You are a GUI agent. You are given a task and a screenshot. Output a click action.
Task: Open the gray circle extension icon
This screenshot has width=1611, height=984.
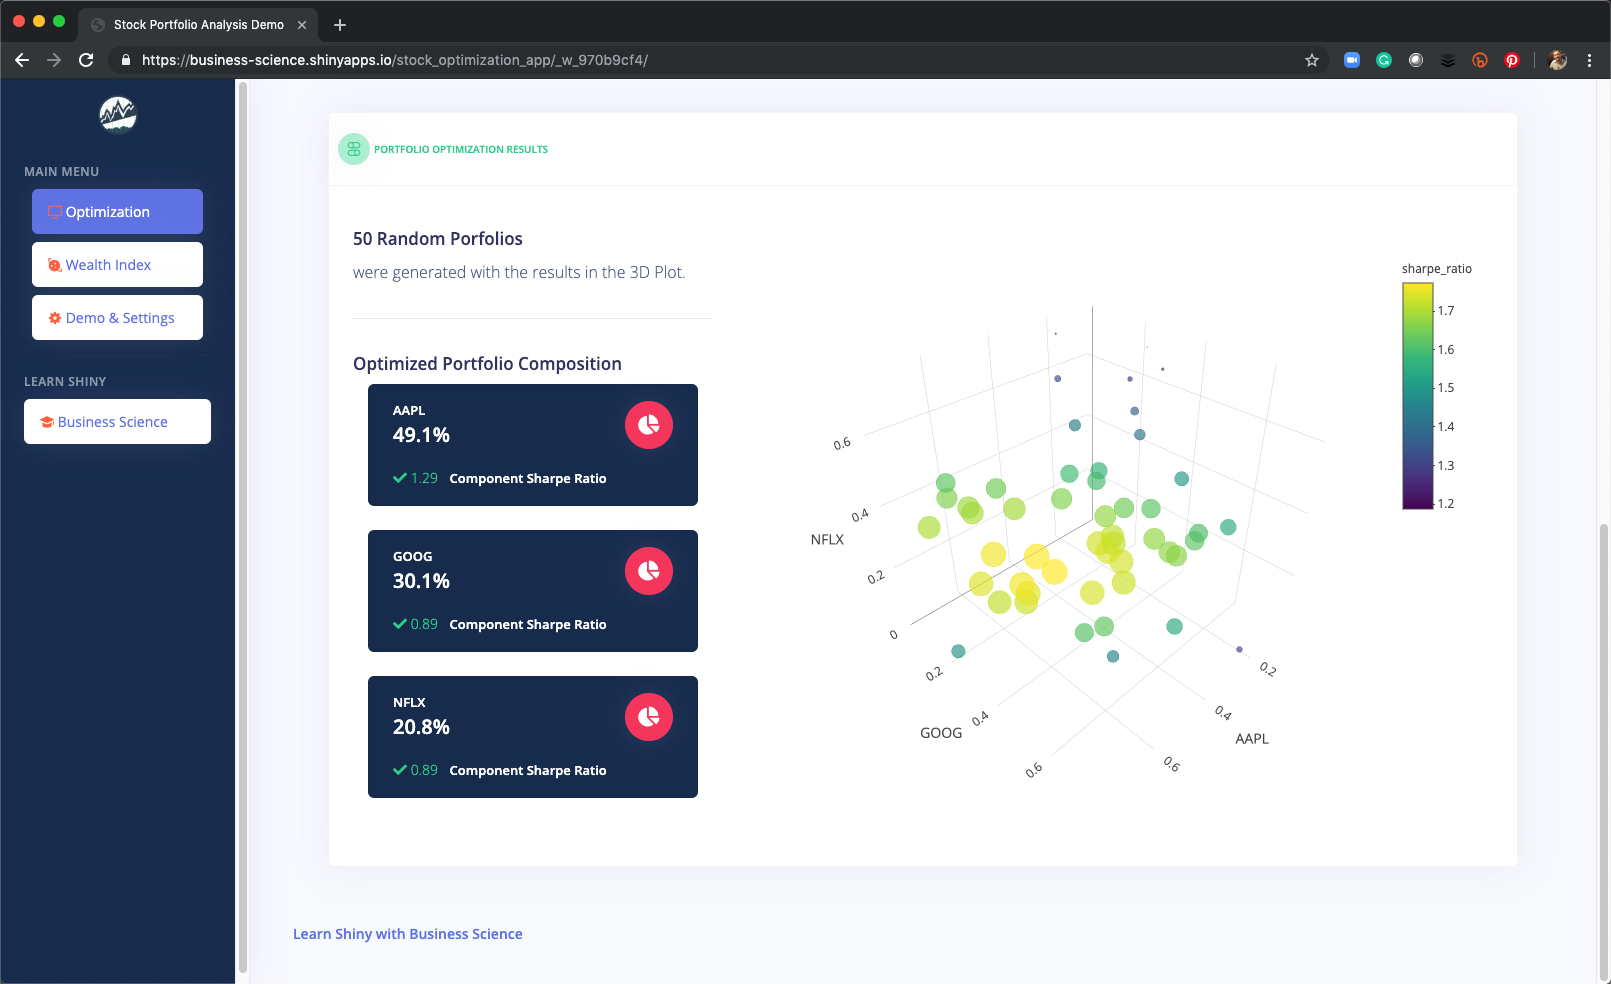point(1416,60)
